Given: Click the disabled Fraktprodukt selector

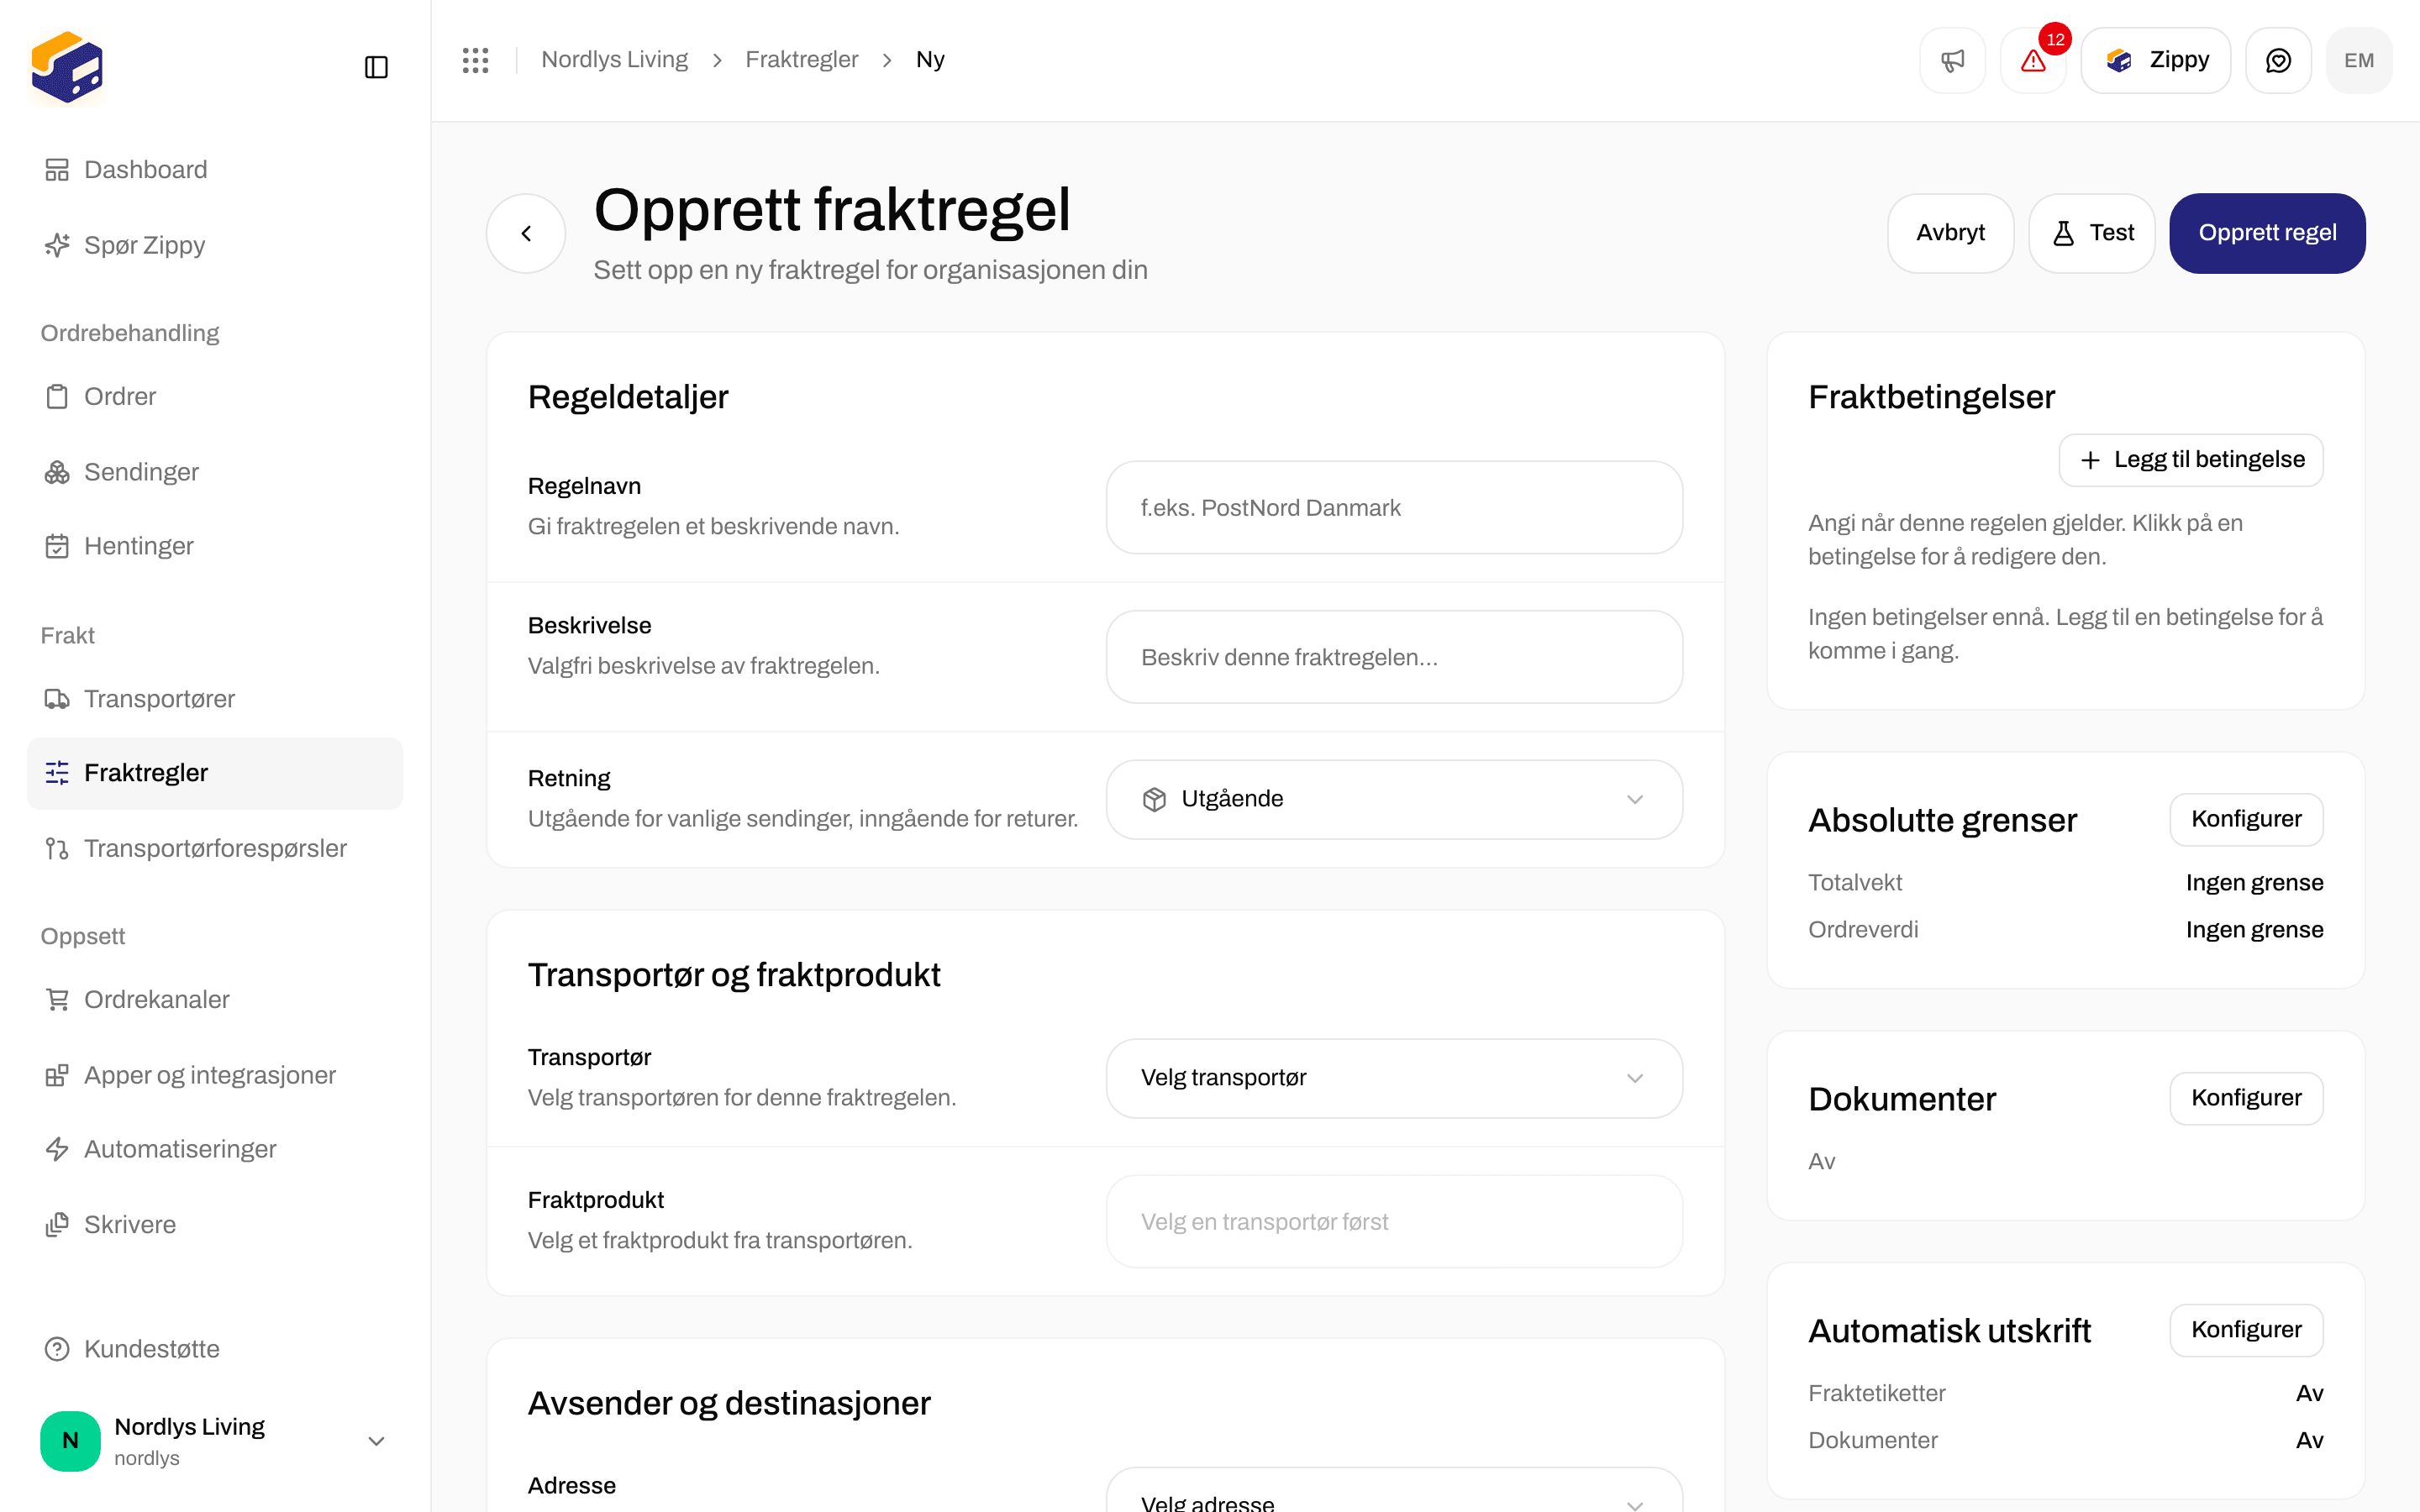Looking at the screenshot, I should [x=1394, y=1222].
